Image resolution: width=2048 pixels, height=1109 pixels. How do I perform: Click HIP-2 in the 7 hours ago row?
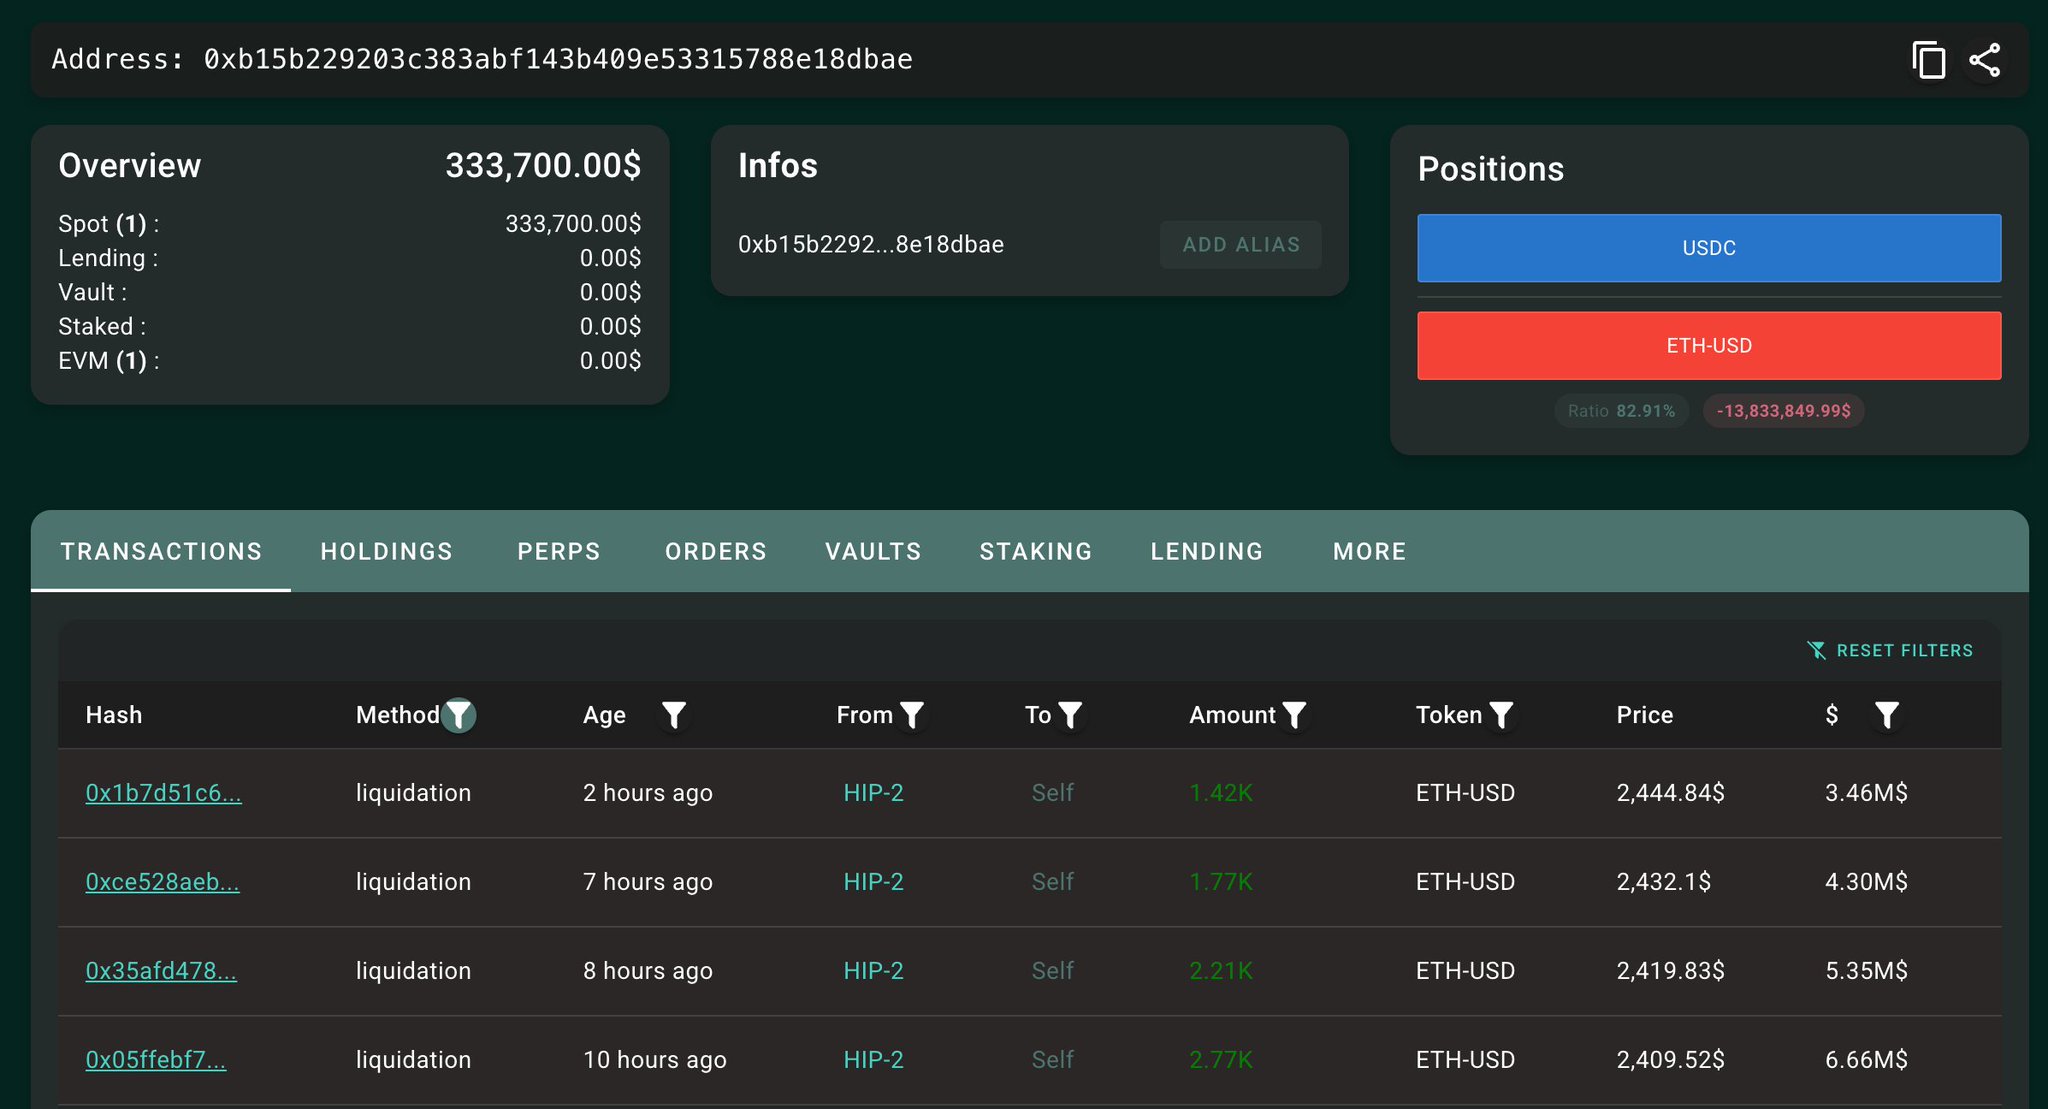(873, 882)
